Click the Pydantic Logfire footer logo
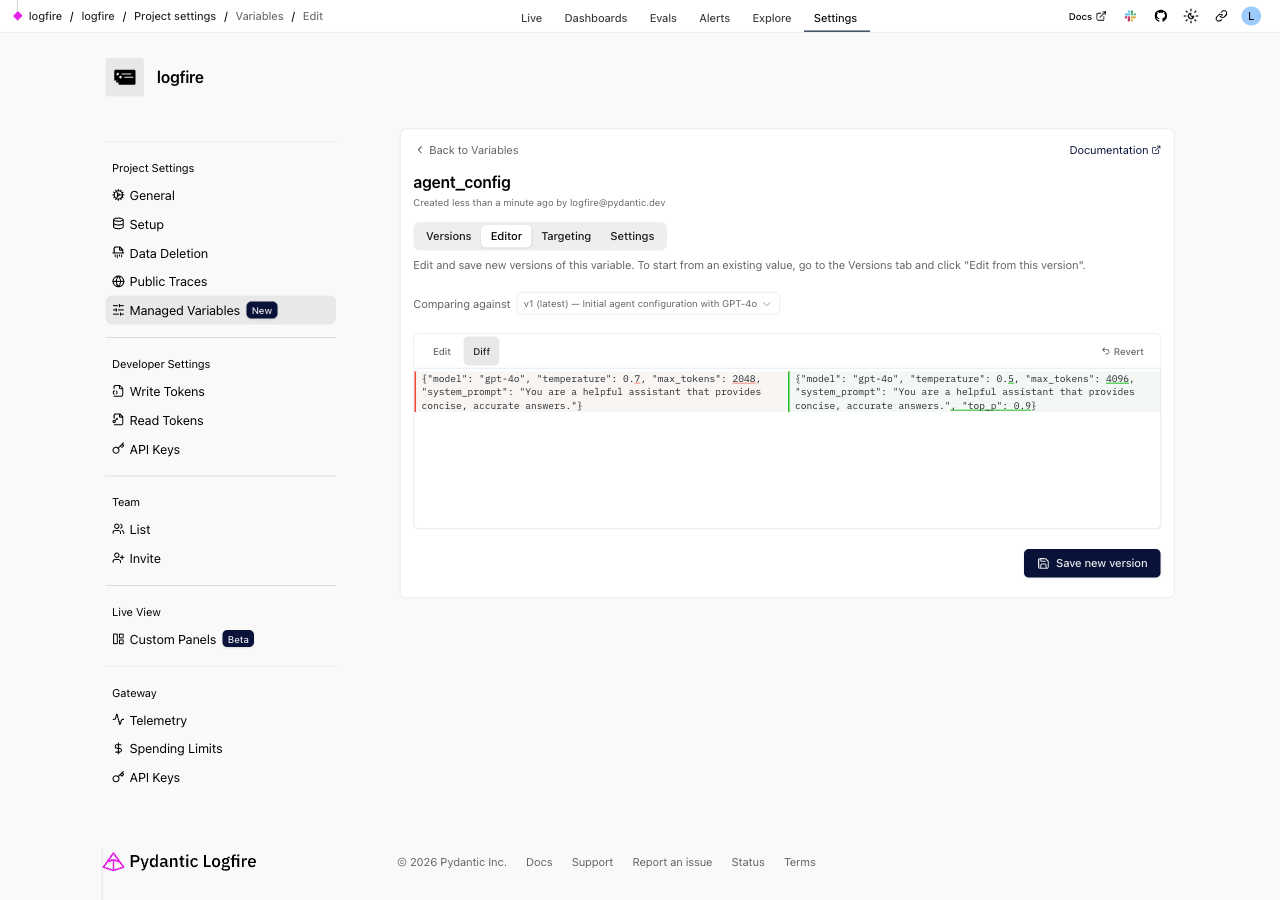This screenshot has height=900, width=1280. [x=180, y=862]
